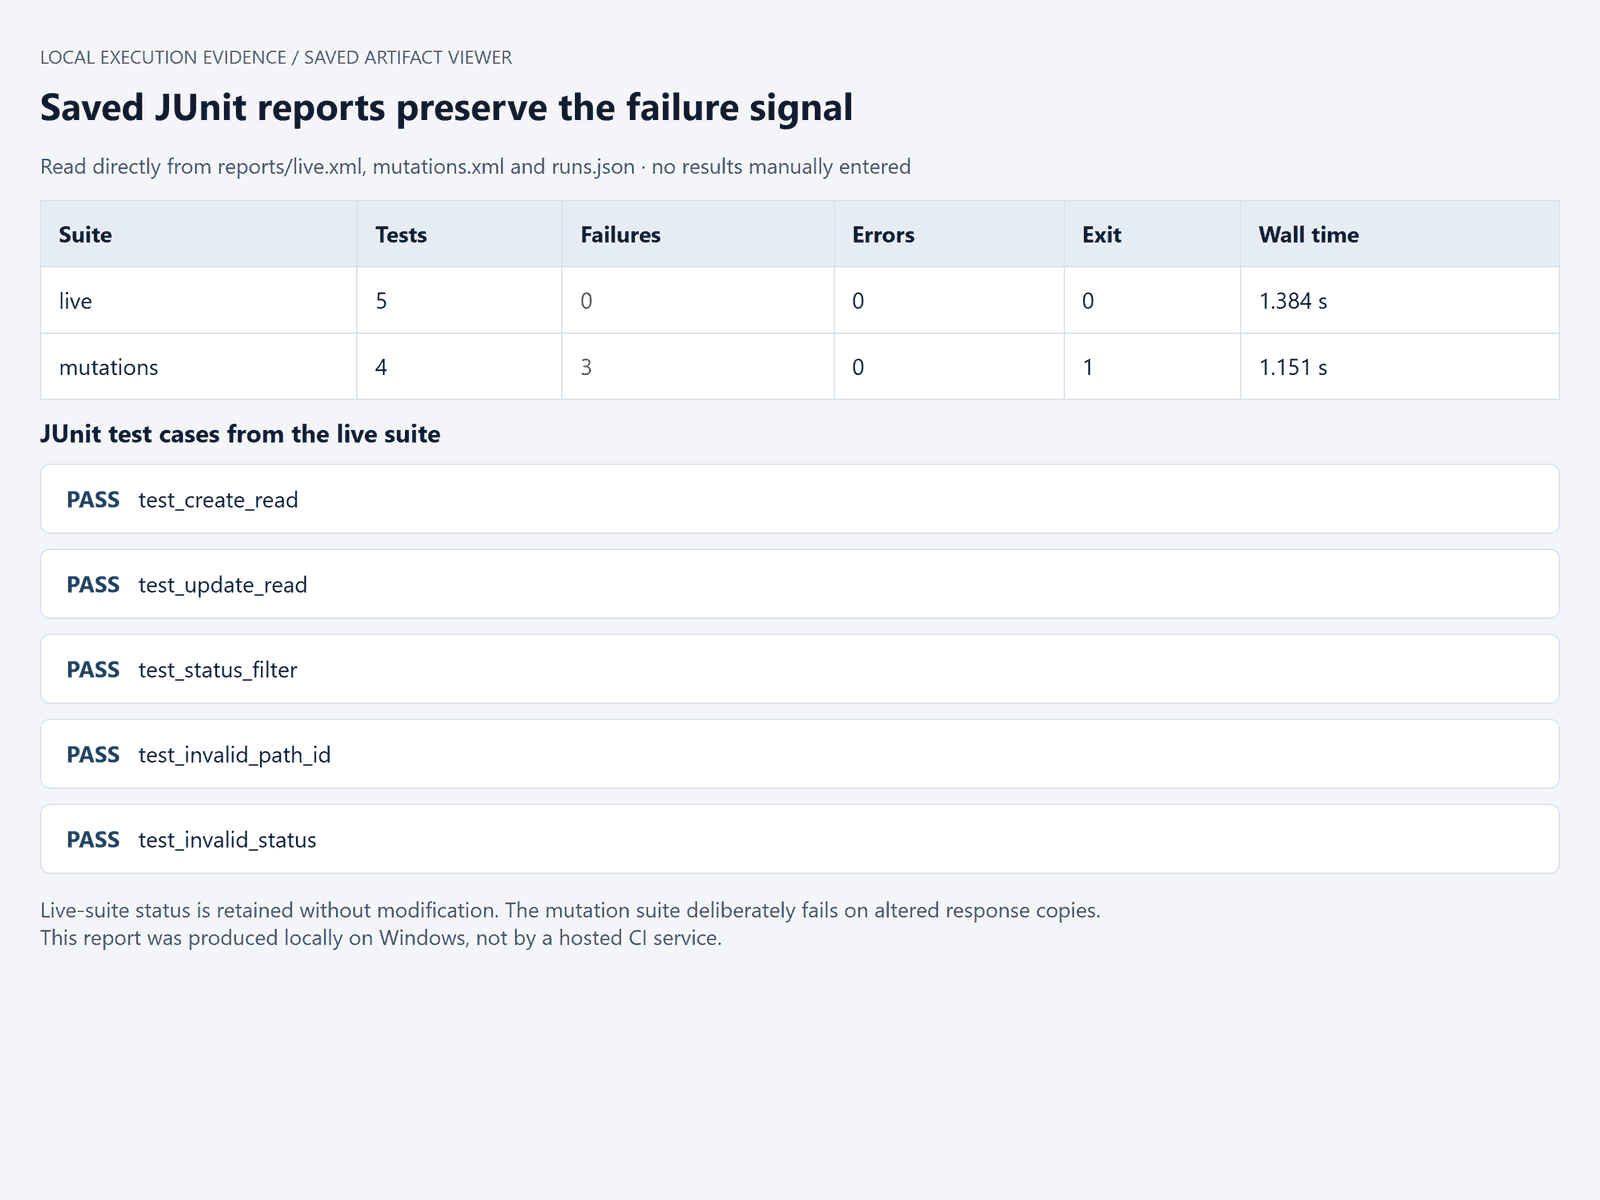Click the Local Execution Evidence breadcrumb text
Viewport: 1600px width, 1200px height.
pyautogui.click(x=163, y=57)
